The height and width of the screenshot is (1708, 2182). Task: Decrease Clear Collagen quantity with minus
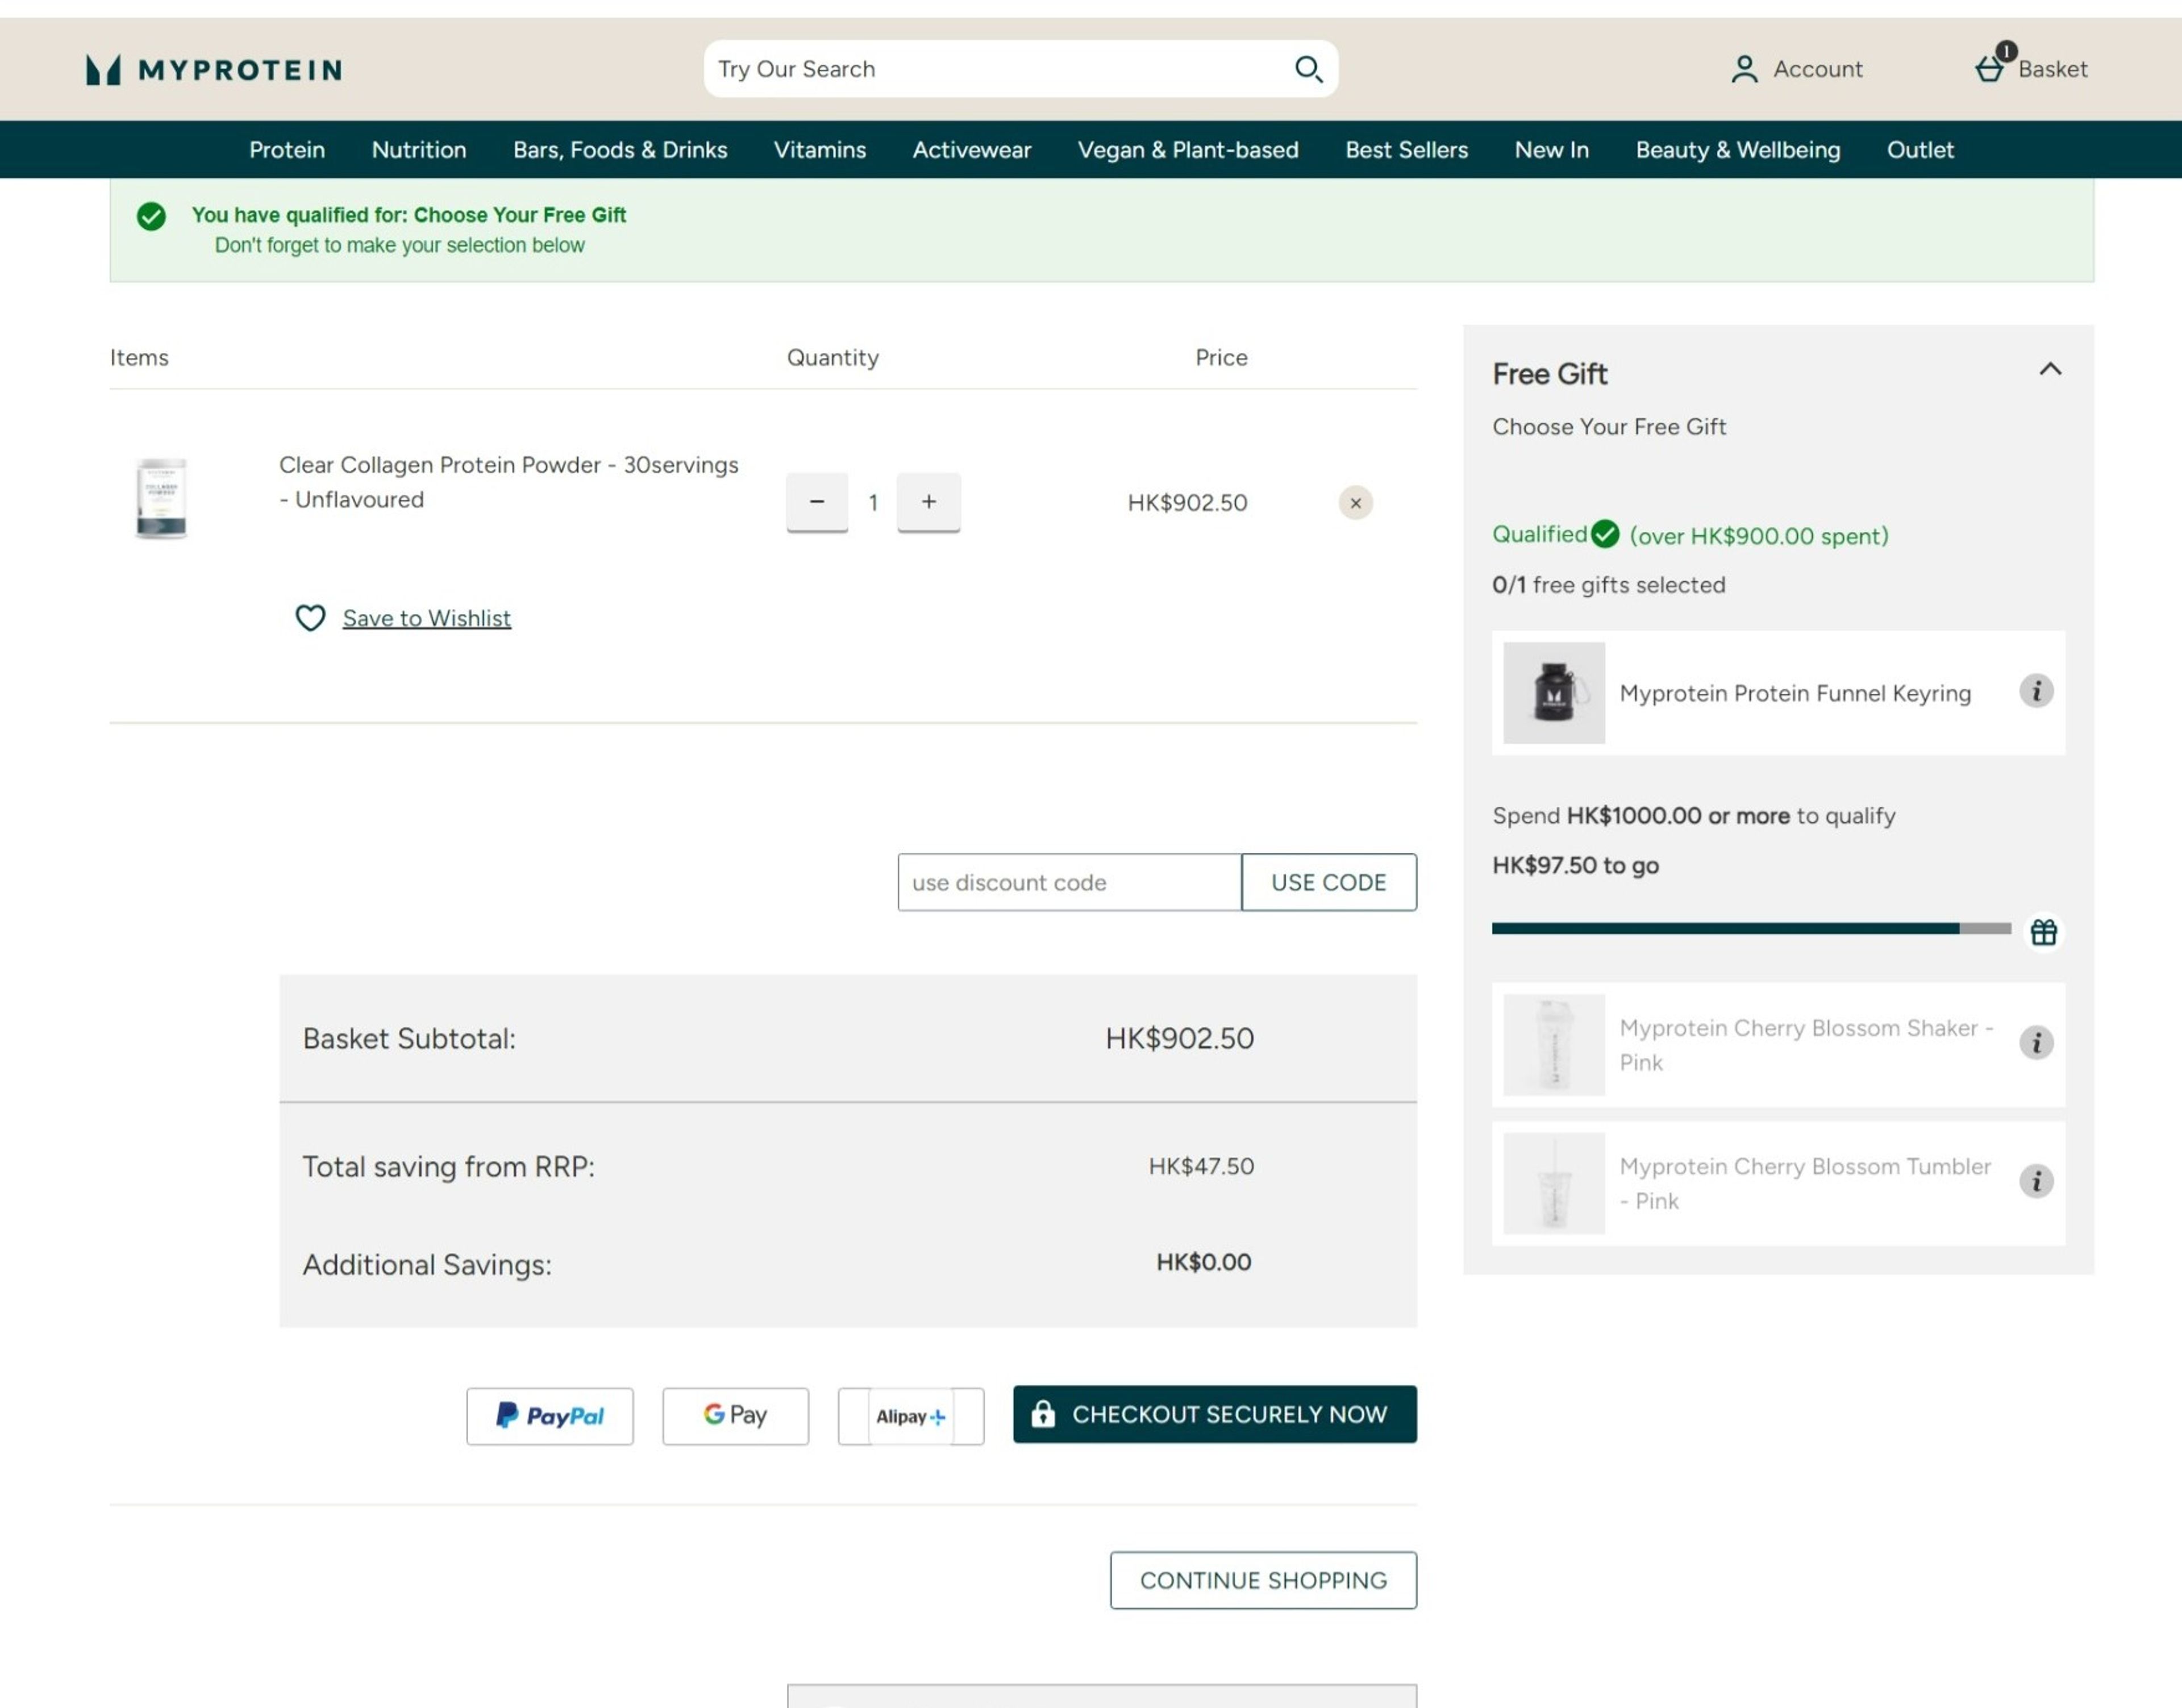[x=817, y=502]
